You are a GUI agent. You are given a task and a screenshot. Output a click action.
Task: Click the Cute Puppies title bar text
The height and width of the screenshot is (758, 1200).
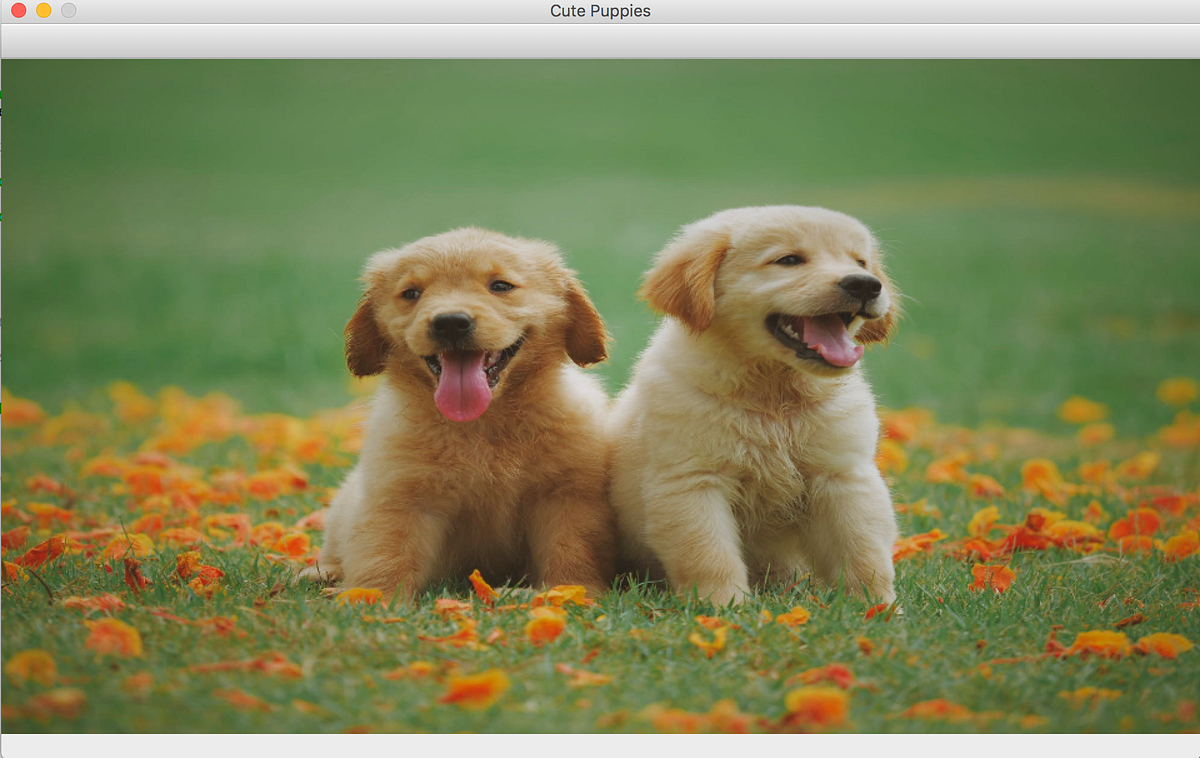(x=599, y=11)
